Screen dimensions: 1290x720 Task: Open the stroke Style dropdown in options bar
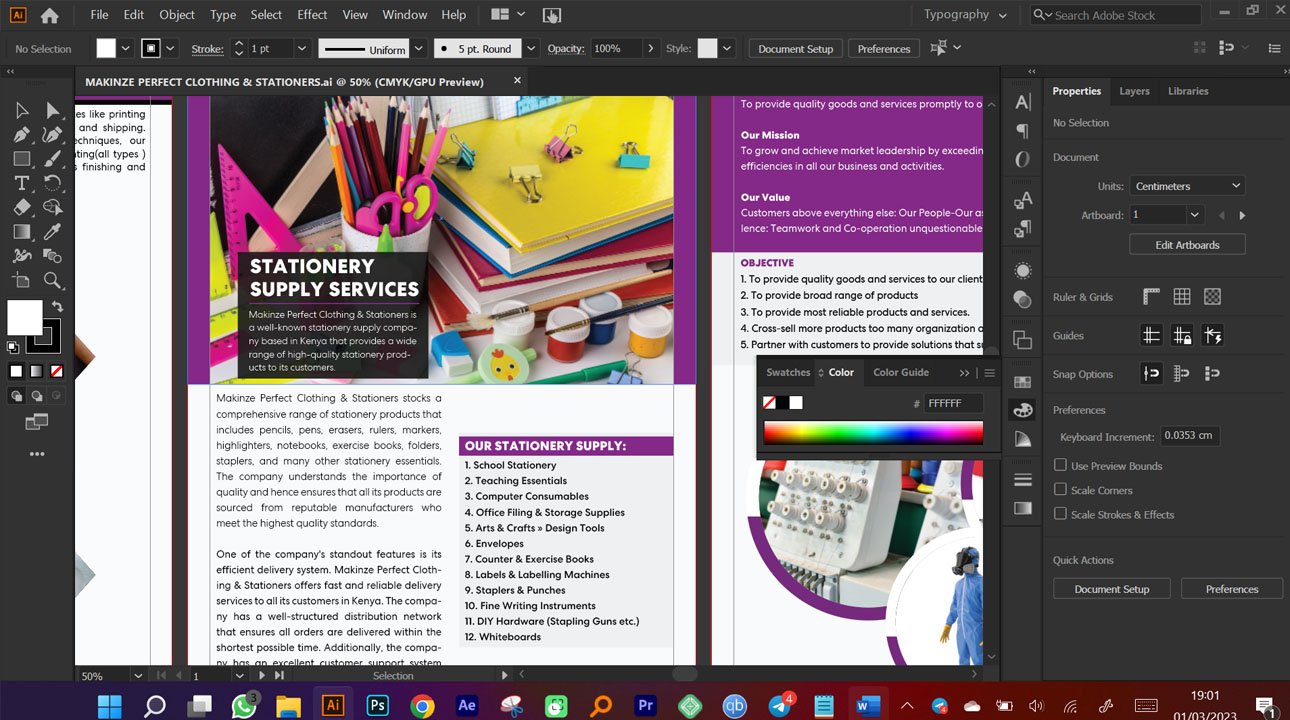[724, 47]
